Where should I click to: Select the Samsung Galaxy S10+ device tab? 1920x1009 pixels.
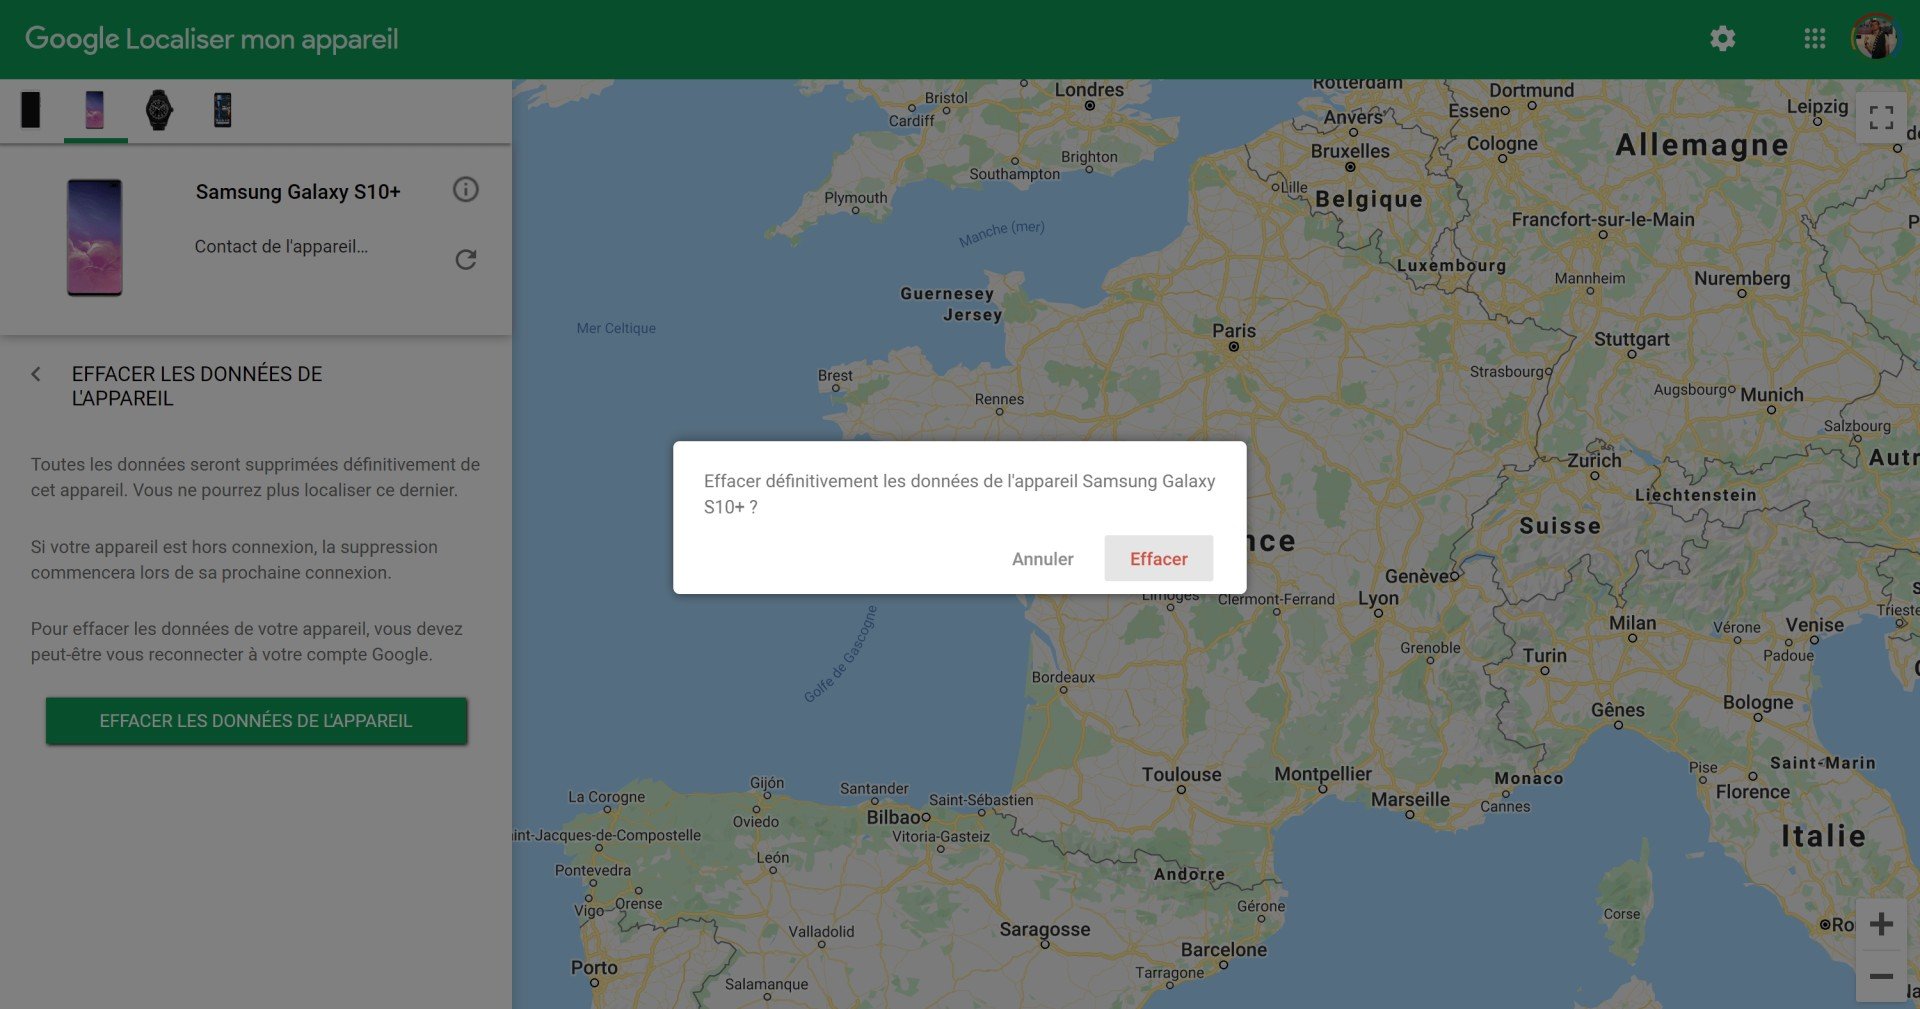click(95, 110)
